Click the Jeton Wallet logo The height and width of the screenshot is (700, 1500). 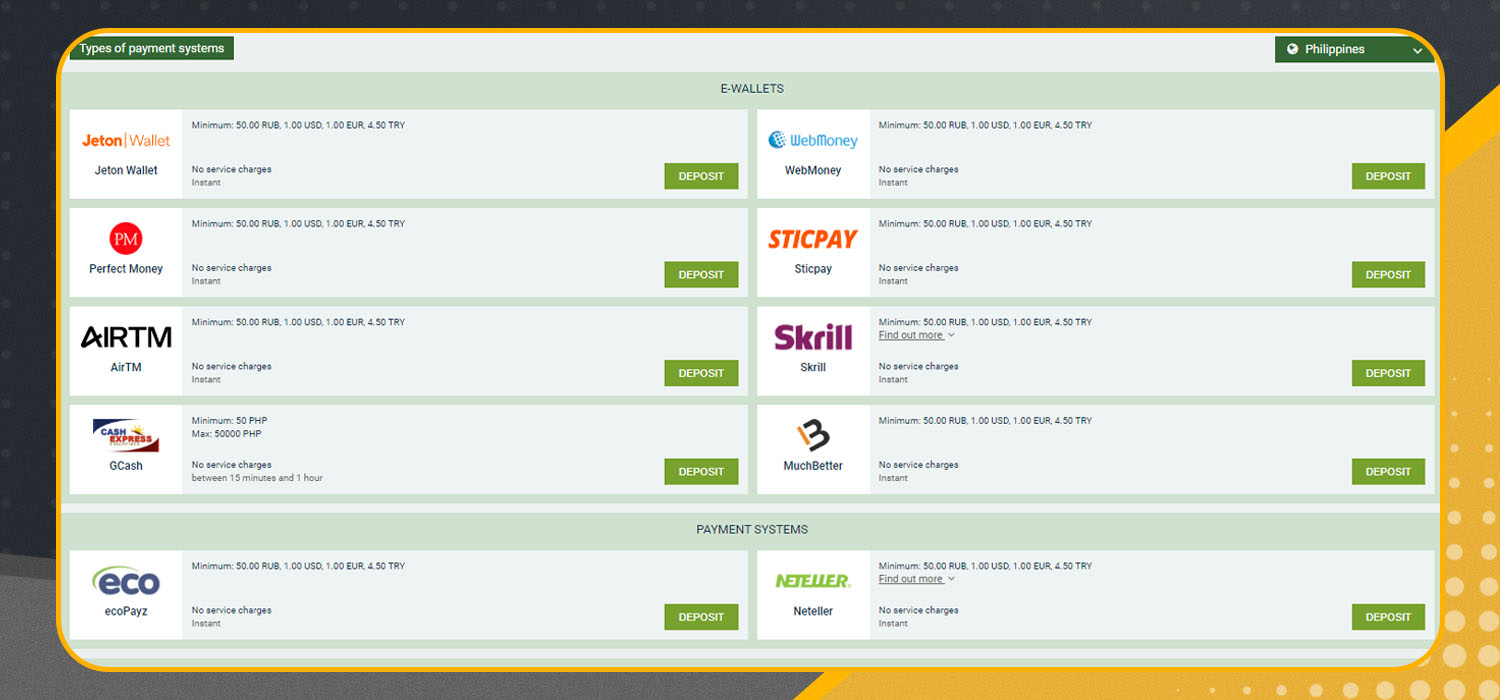(126, 141)
